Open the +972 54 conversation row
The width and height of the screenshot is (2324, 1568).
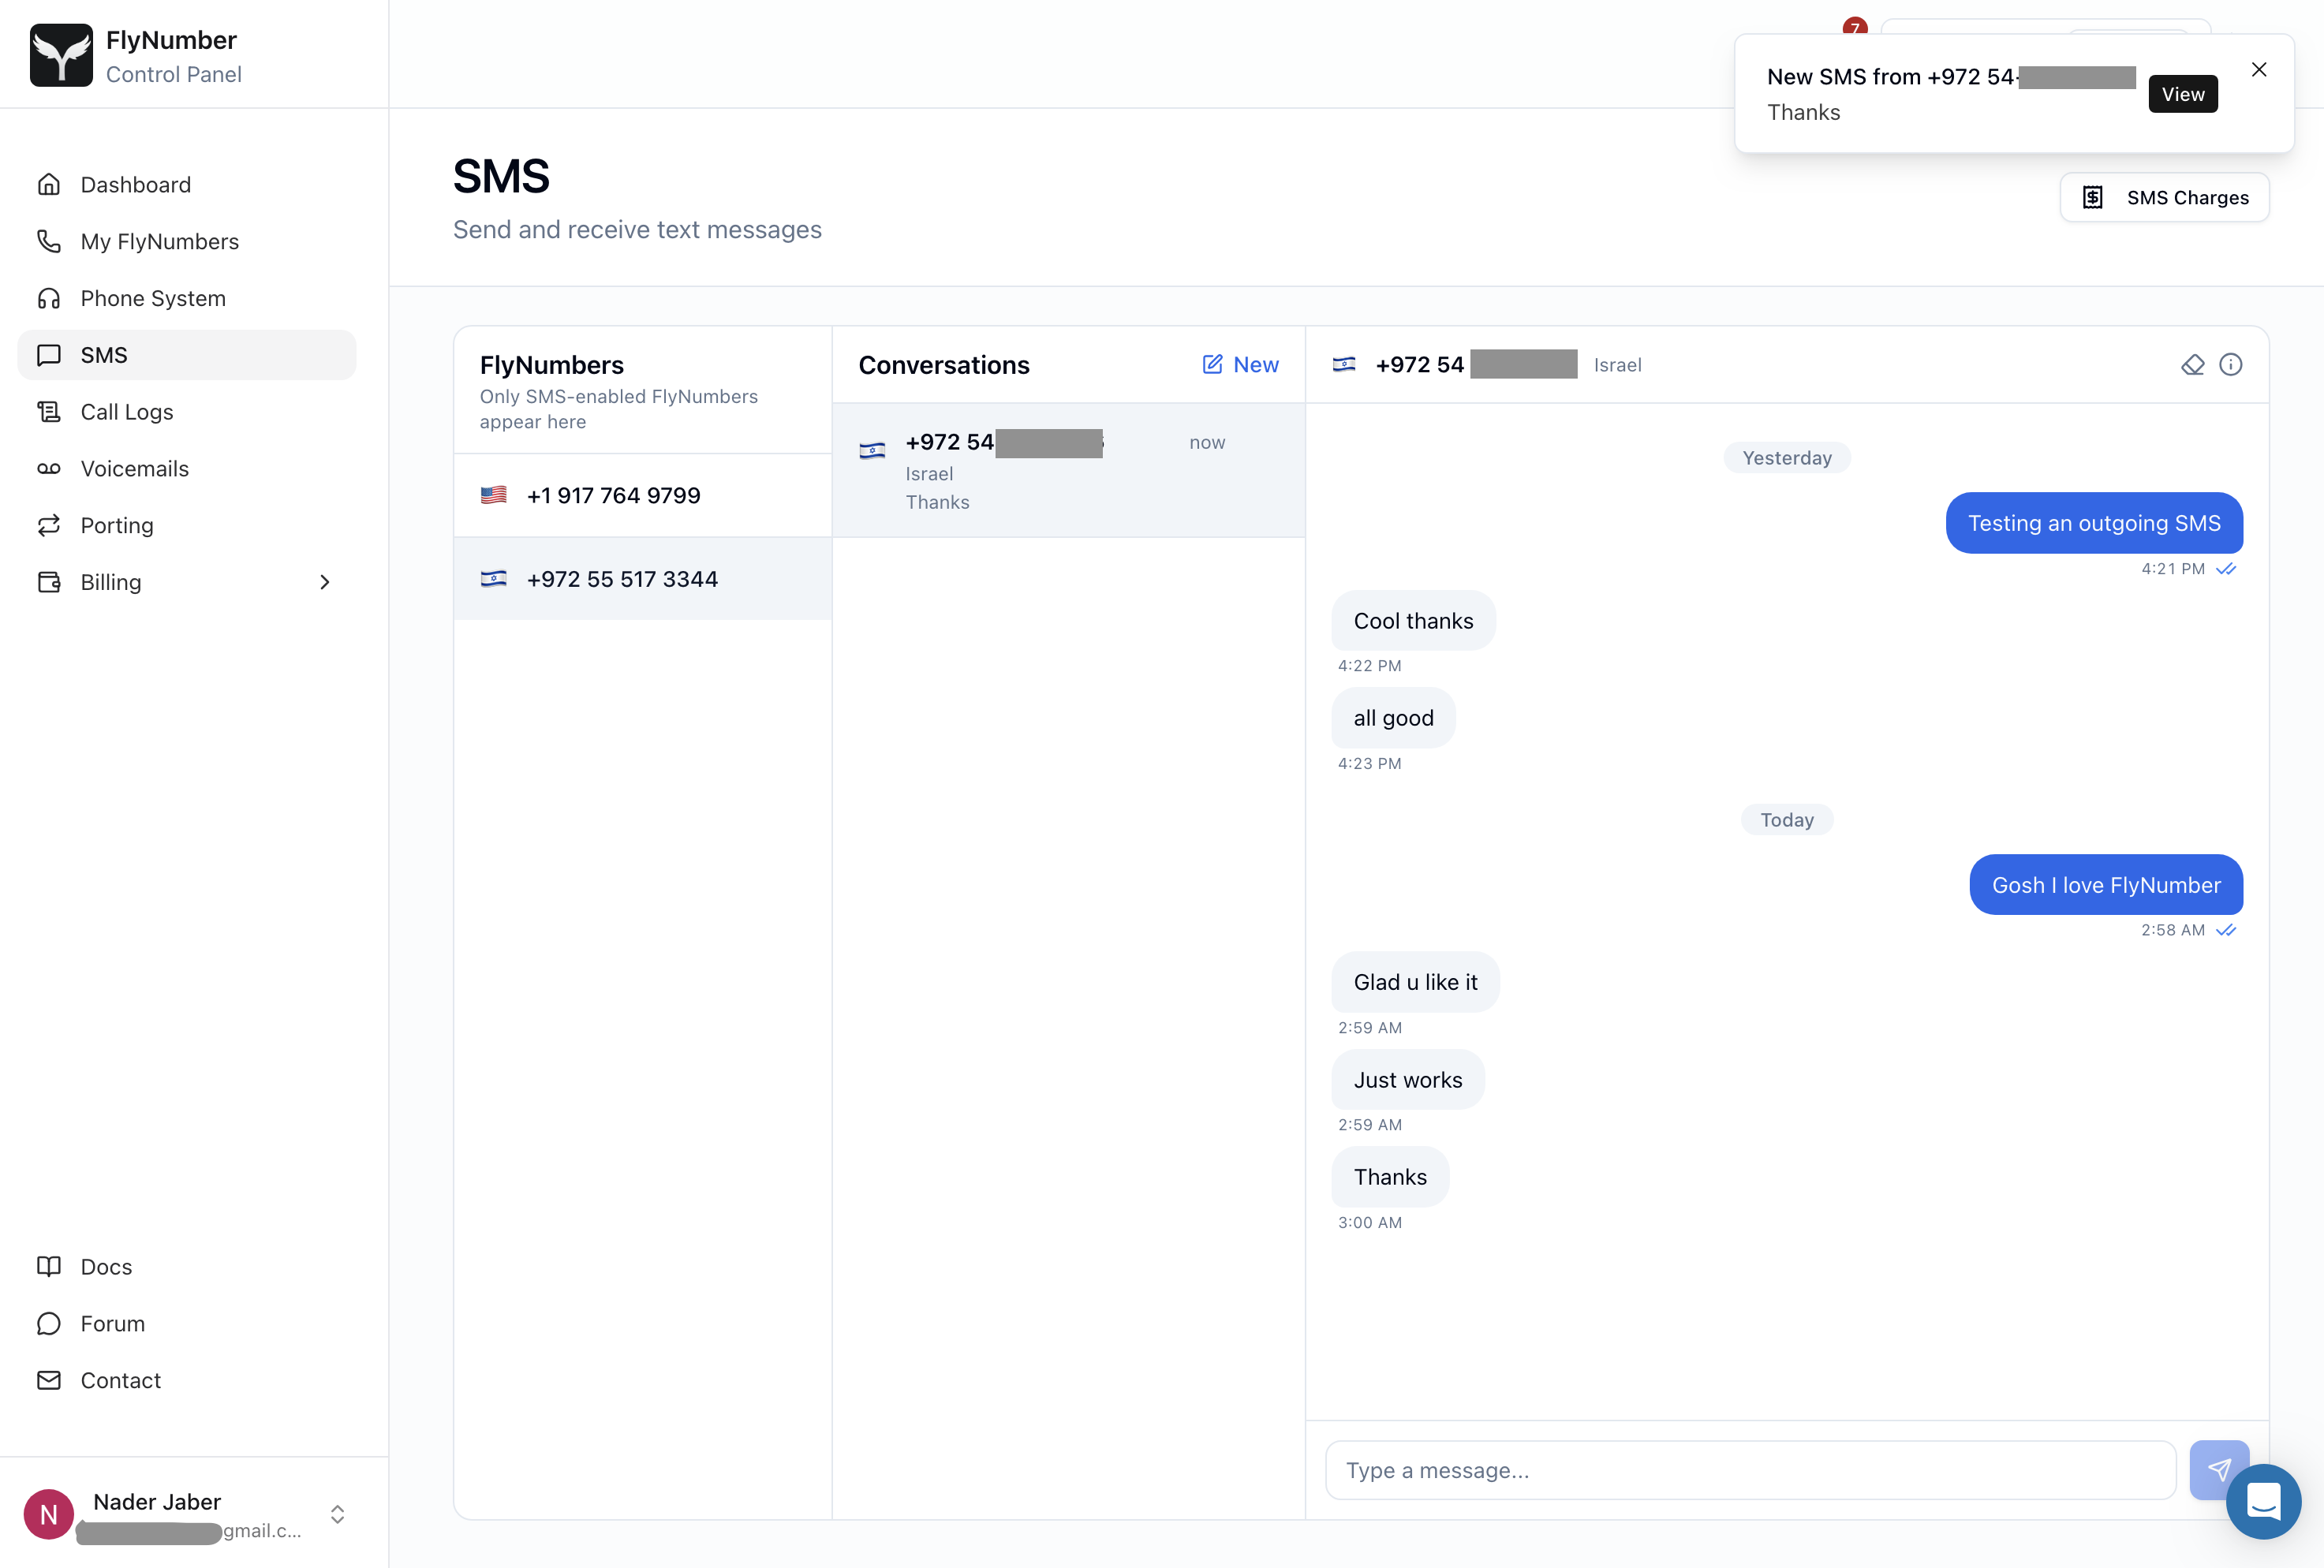pyautogui.click(x=1068, y=470)
